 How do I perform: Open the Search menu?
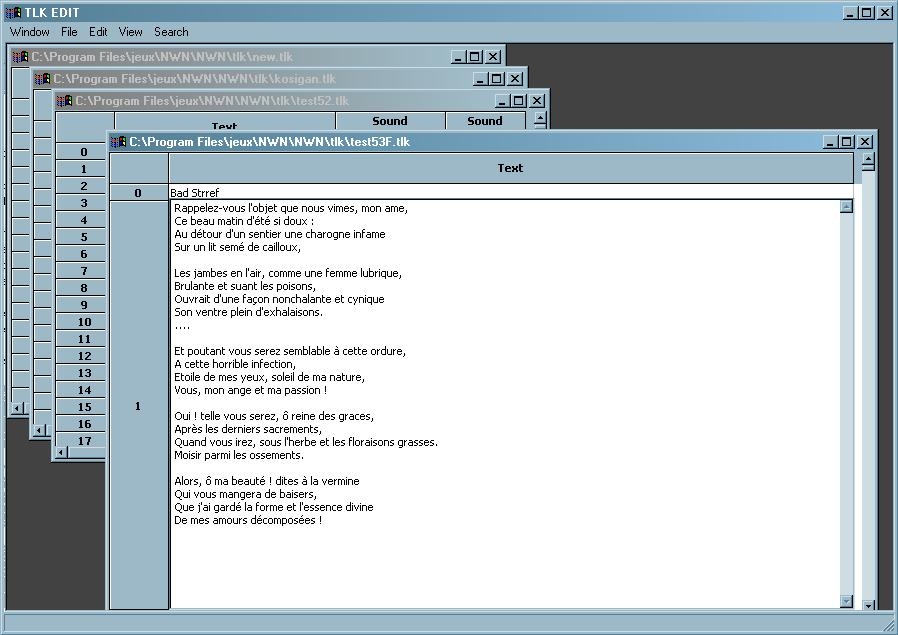coord(171,32)
